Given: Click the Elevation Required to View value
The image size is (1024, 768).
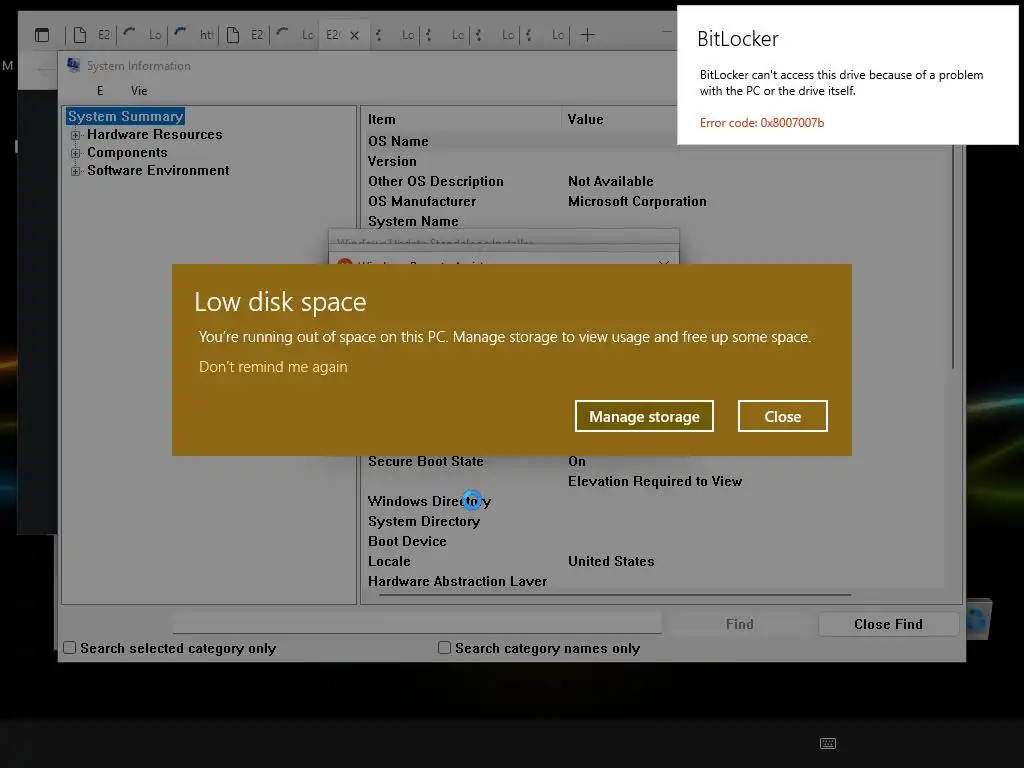Looking at the screenshot, I should (x=655, y=481).
